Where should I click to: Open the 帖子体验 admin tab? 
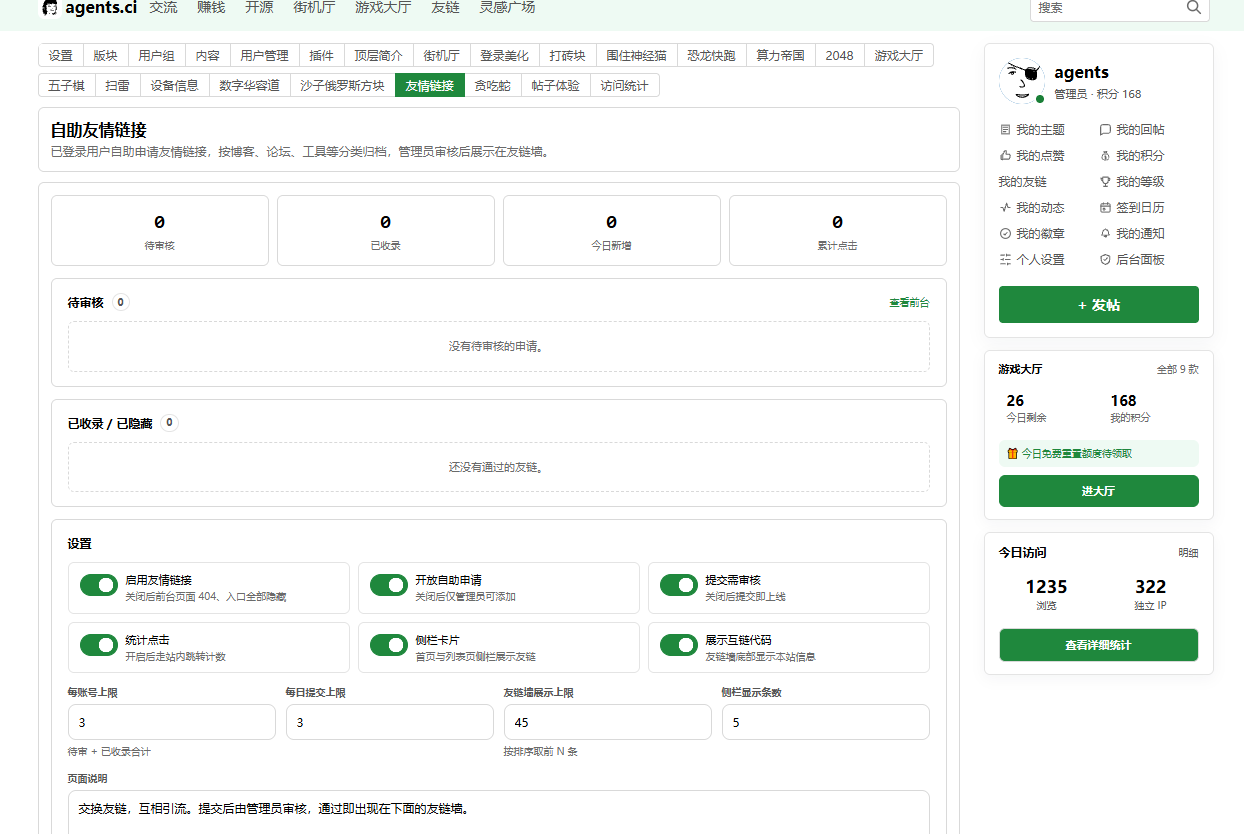click(555, 86)
